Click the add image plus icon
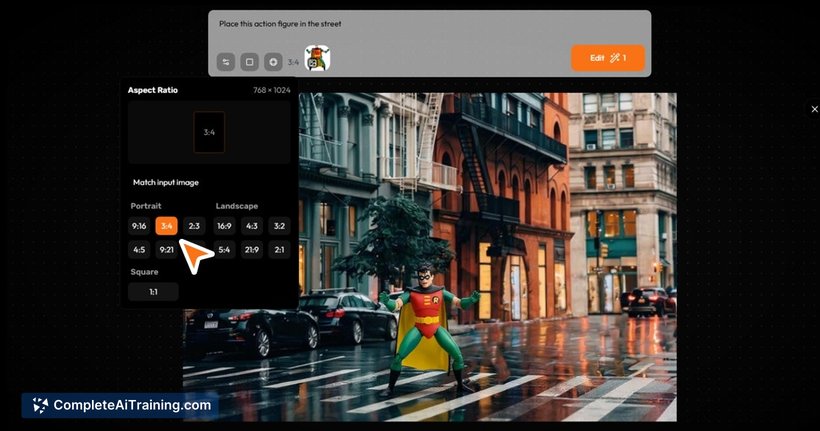Viewport: 820px width, 431px height. pos(273,62)
